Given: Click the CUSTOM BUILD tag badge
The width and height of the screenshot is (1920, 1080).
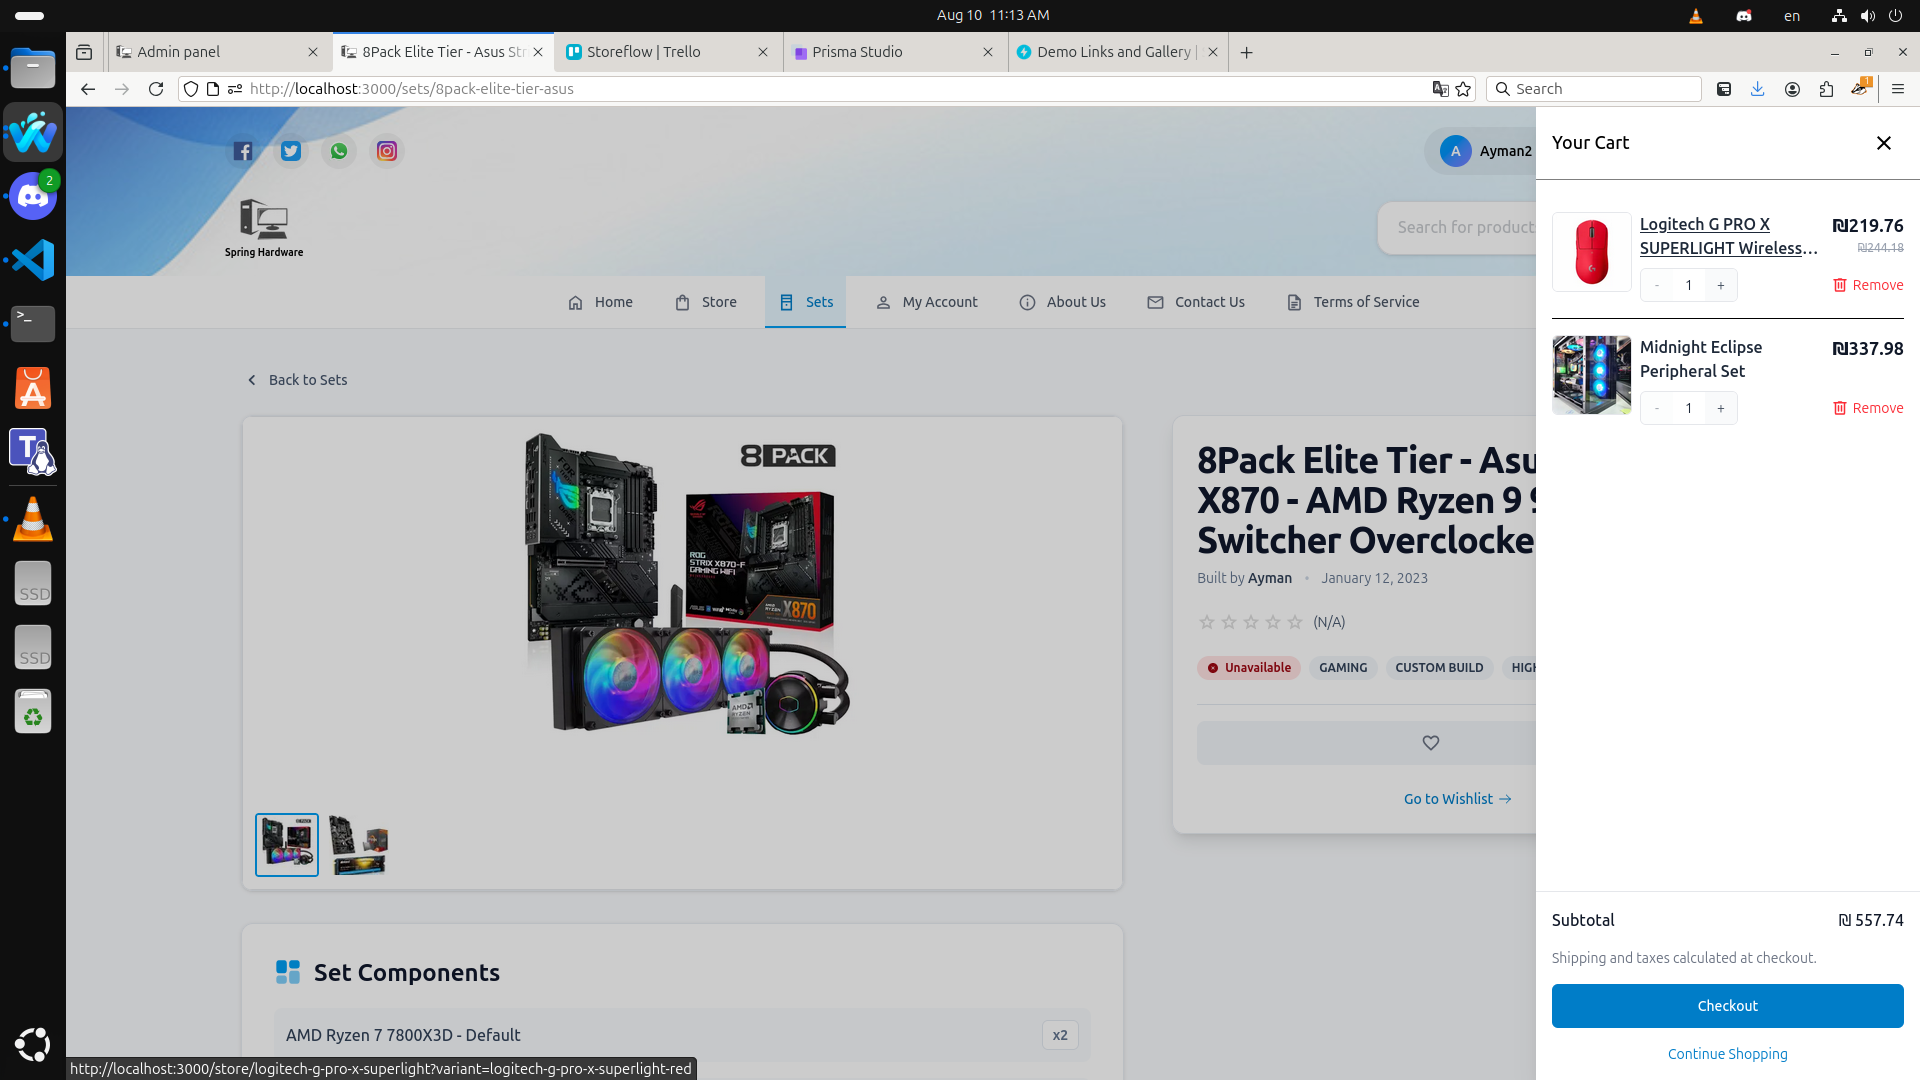Looking at the screenshot, I should tap(1439, 668).
